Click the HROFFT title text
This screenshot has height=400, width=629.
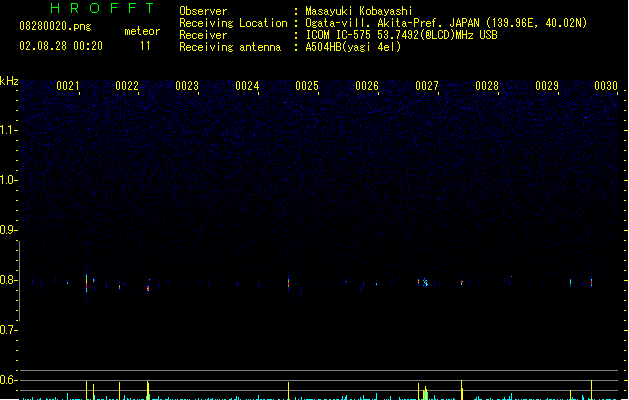[103, 8]
